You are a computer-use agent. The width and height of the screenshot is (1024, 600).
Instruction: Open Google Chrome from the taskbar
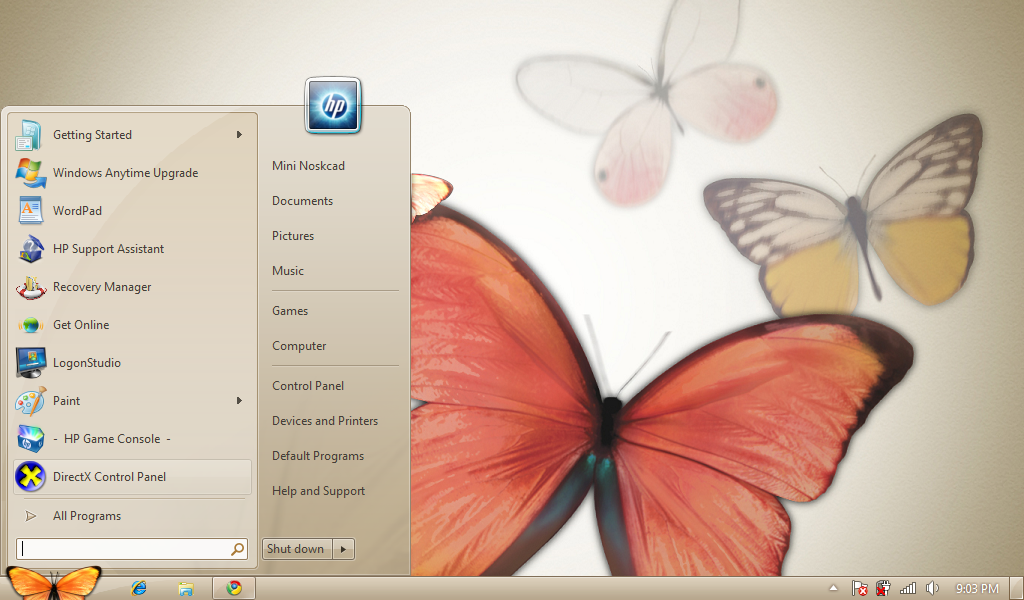pos(234,588)
